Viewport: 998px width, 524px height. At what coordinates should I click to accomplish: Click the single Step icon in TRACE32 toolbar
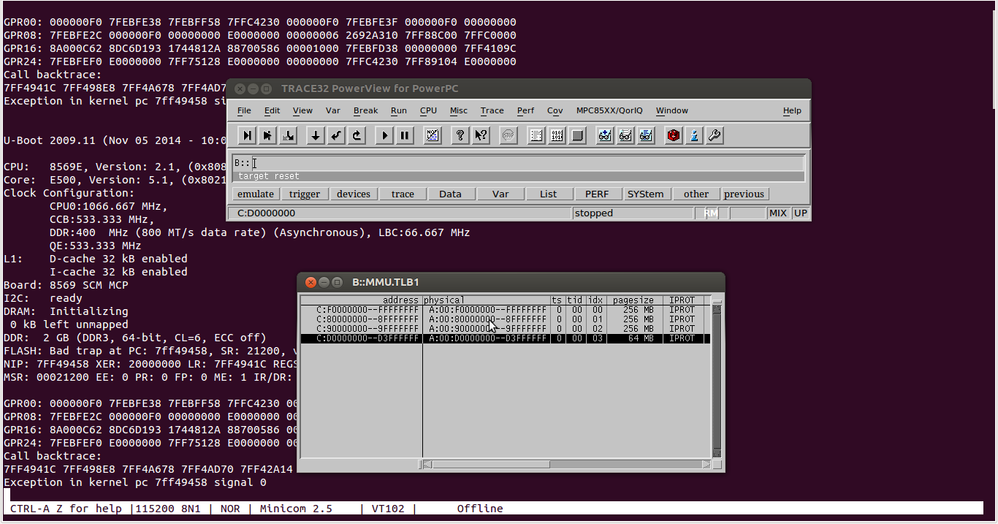click(x=247, y=135)
